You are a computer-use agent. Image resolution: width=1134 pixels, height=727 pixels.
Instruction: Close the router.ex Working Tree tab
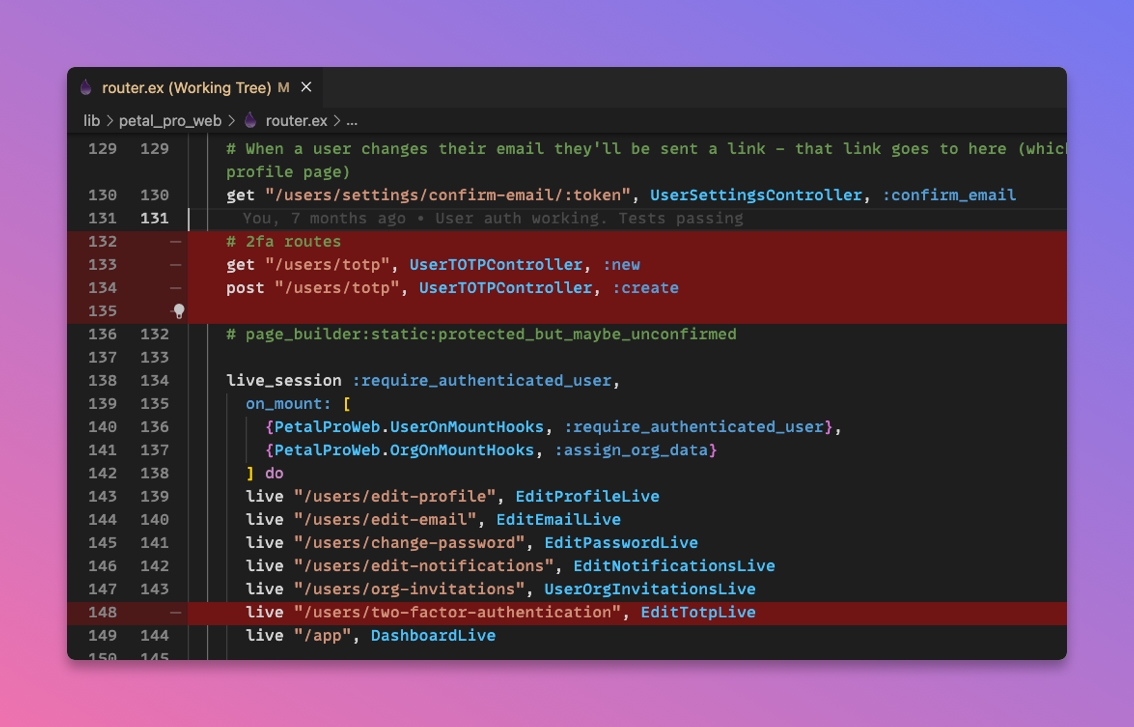pos(306,88)
